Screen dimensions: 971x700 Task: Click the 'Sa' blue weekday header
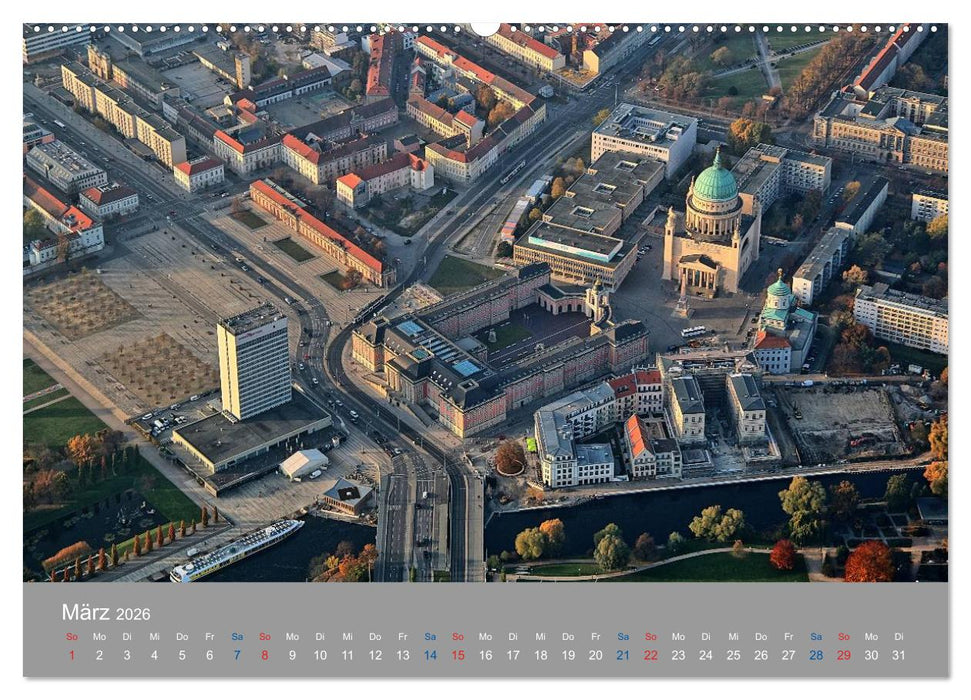(x=239, y=636)
